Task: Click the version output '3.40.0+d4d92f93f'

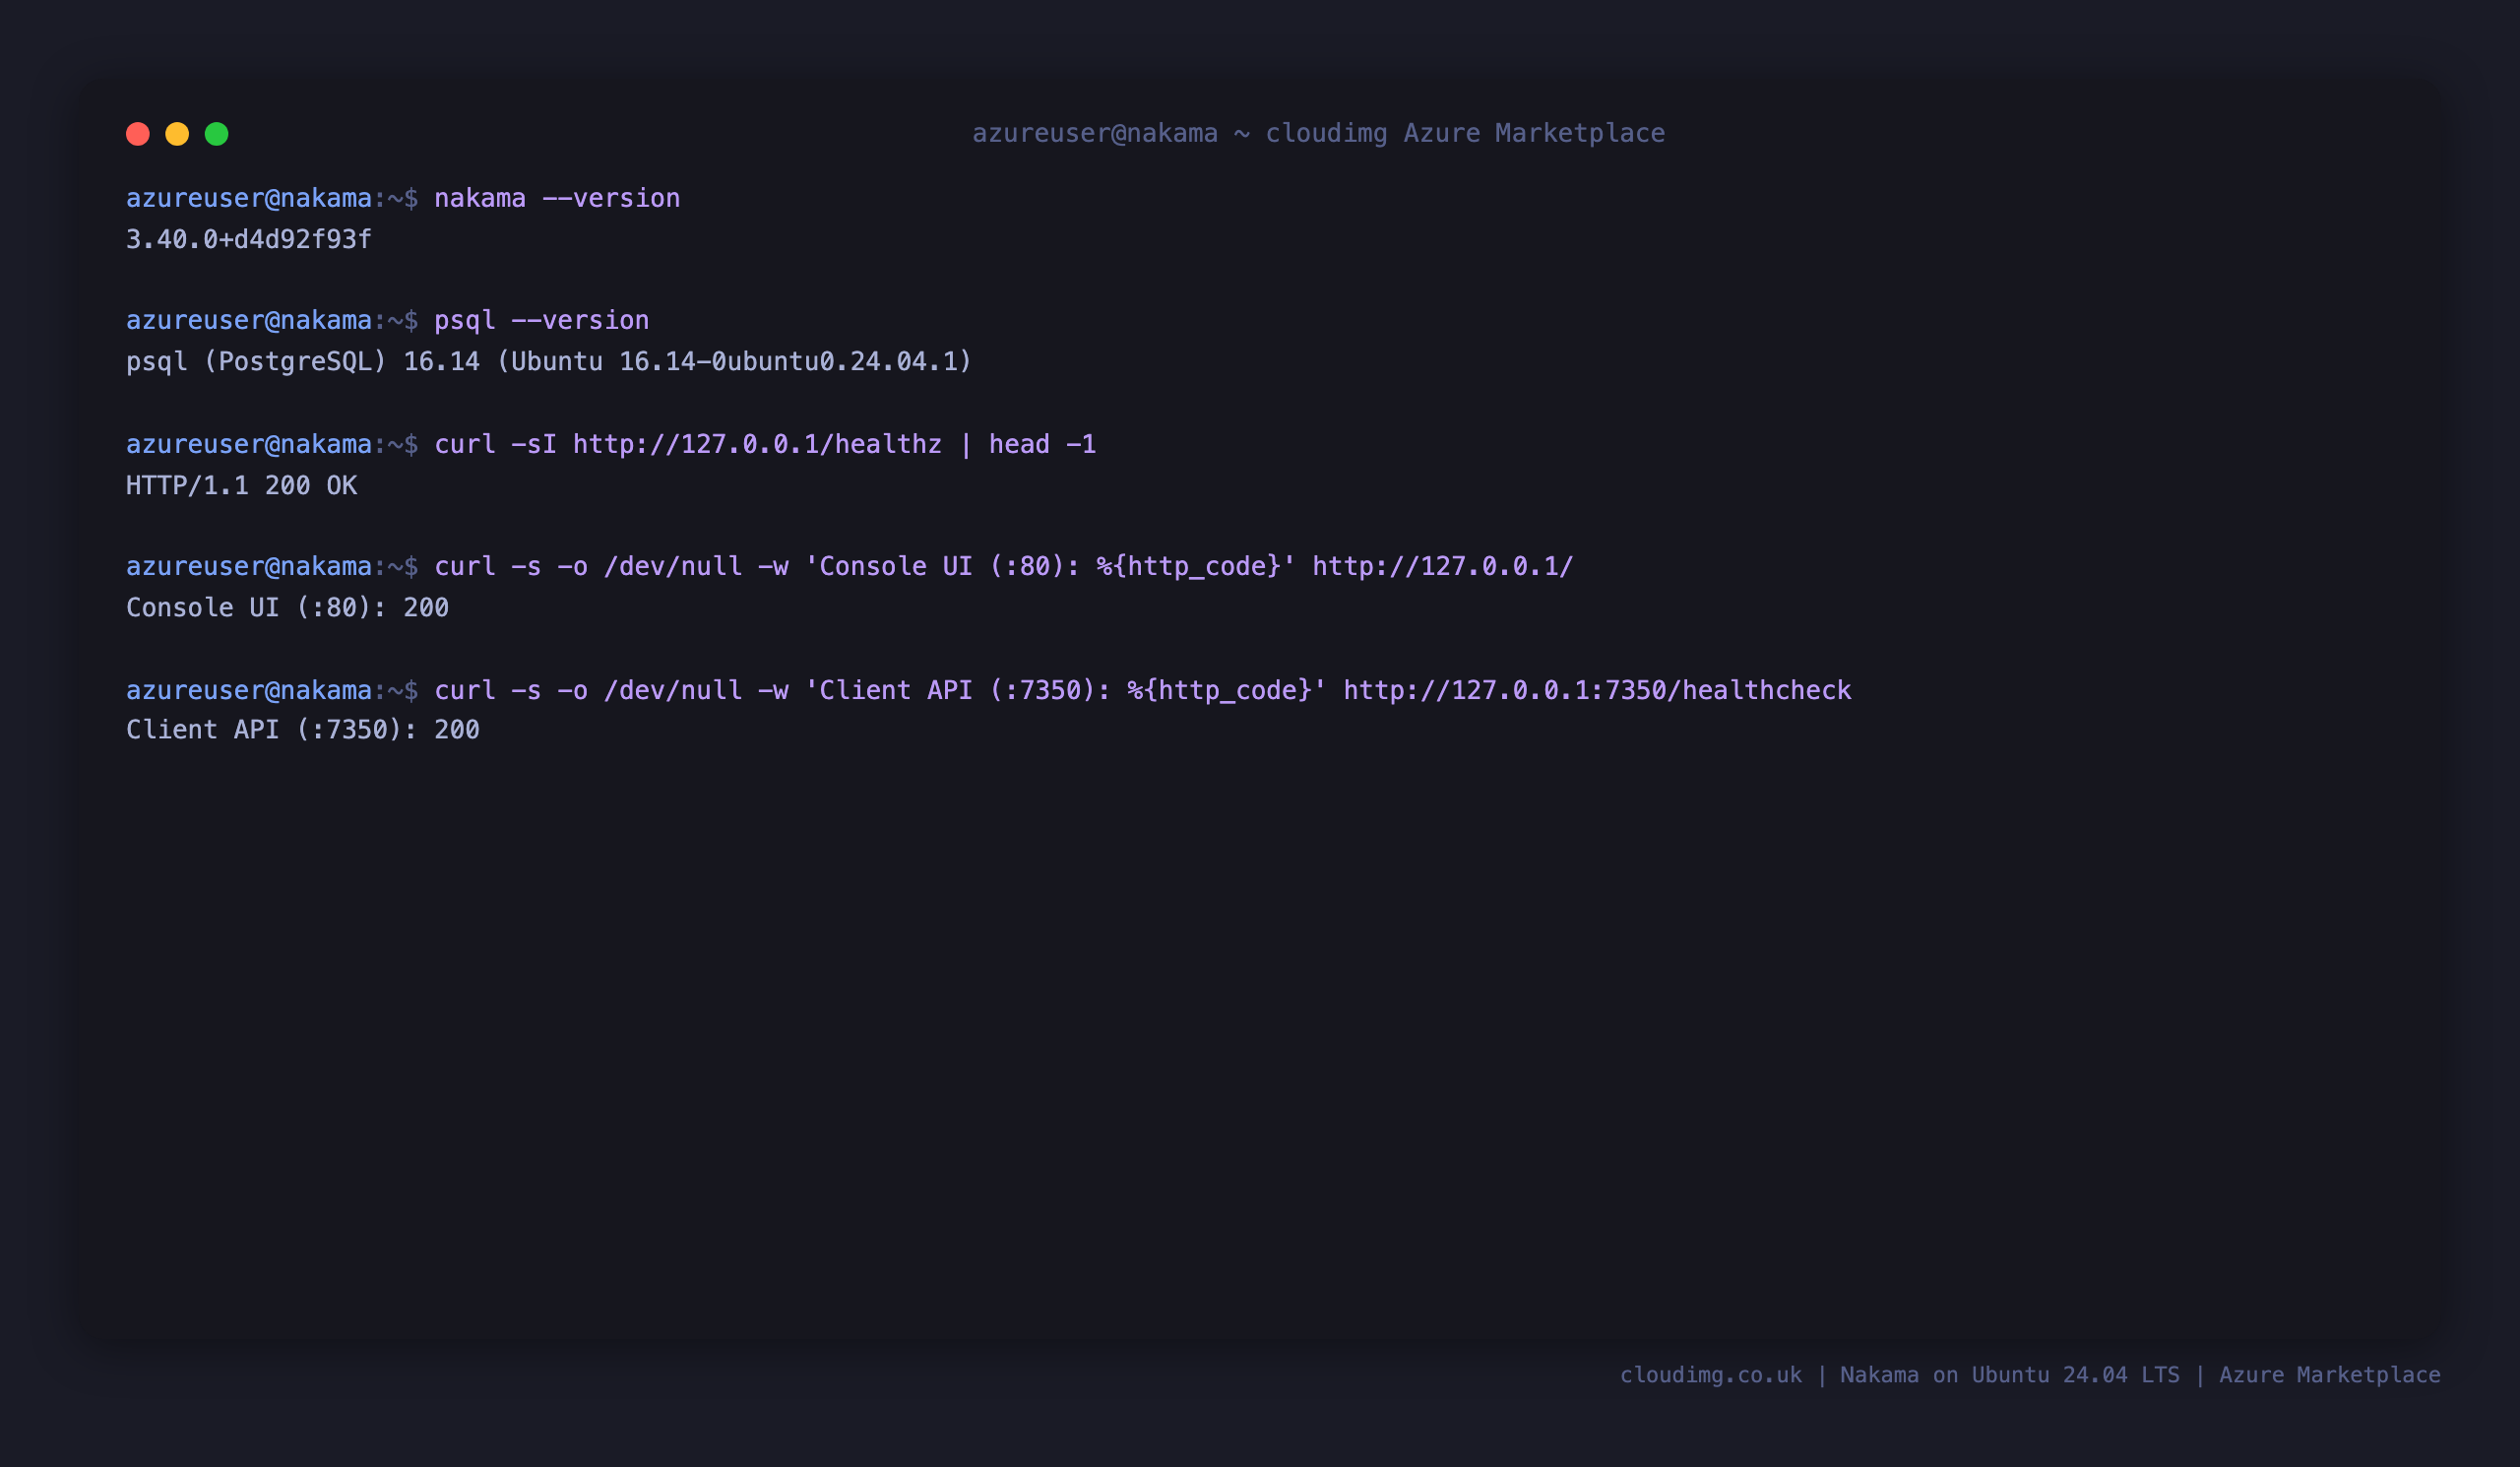Action: [x=248, y=239]
